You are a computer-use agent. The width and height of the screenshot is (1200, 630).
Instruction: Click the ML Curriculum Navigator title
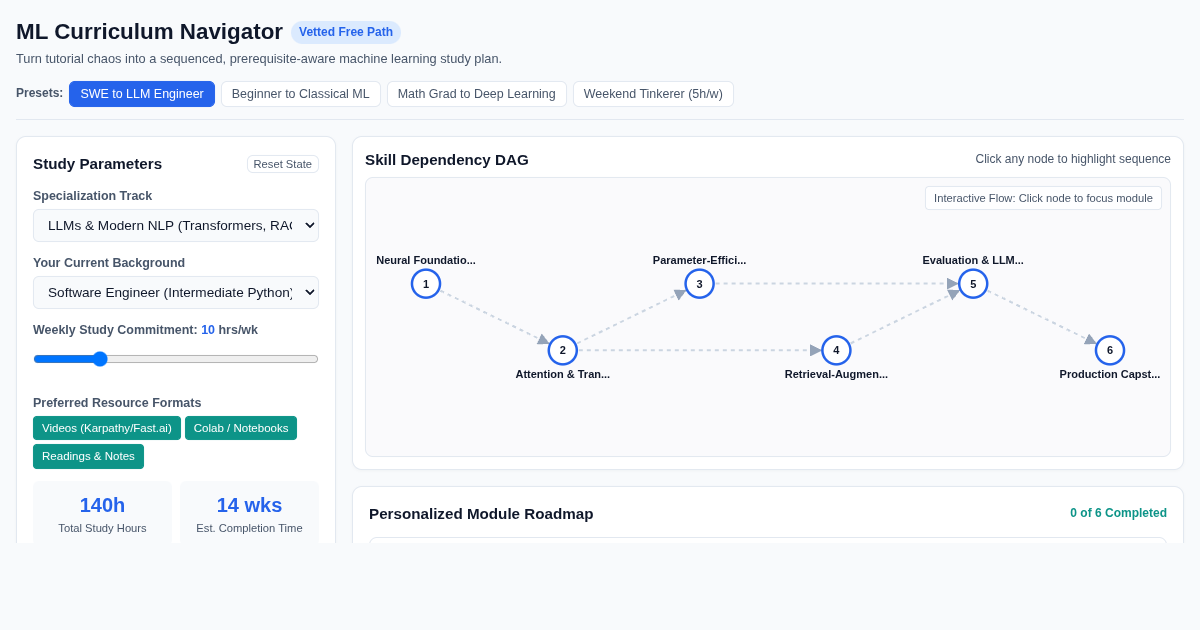pos(149,32)
